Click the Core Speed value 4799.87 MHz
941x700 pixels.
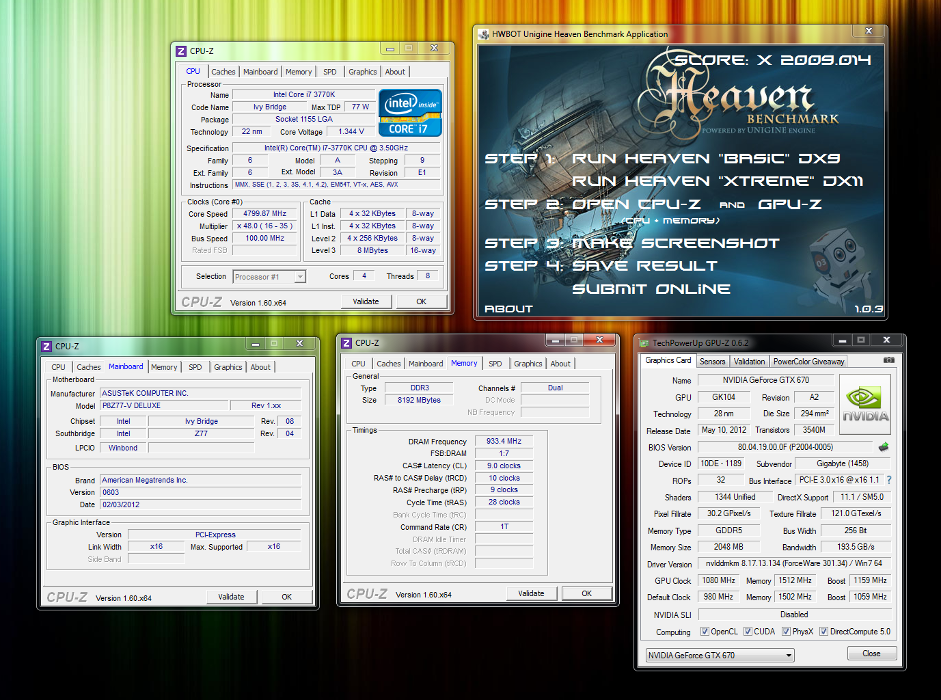click(x=265, y=214)
